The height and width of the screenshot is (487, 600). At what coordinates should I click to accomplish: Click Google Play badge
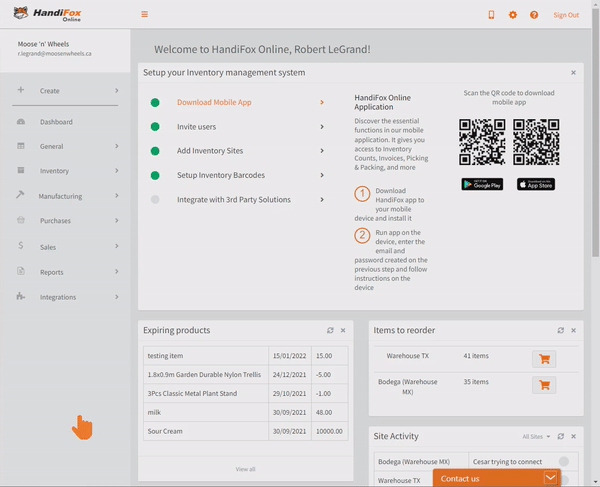click(482, 184)
